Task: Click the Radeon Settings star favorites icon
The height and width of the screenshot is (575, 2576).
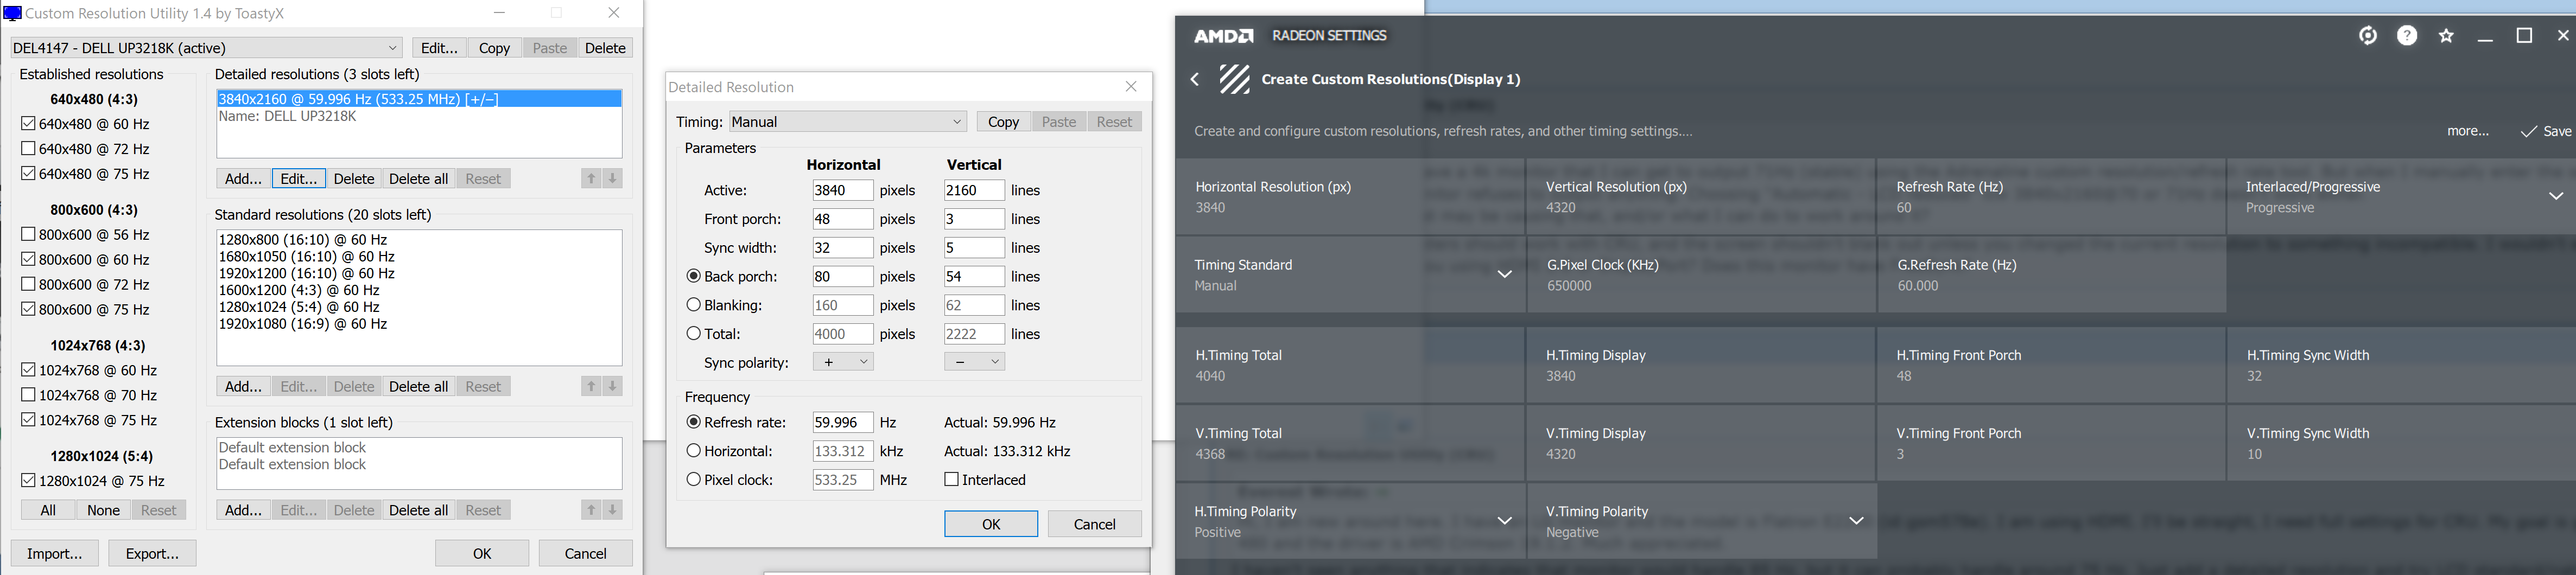Action: click(2446, 36)
